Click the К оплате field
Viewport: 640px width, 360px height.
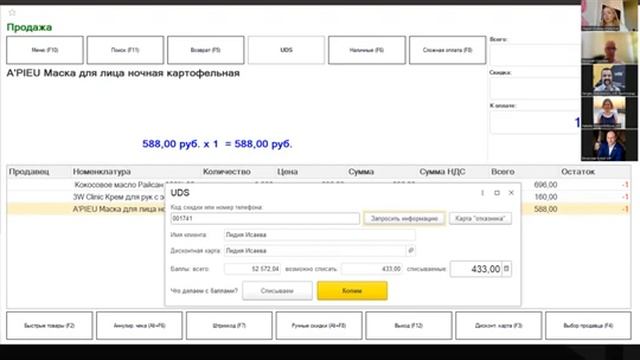click(x=535, y=122)
